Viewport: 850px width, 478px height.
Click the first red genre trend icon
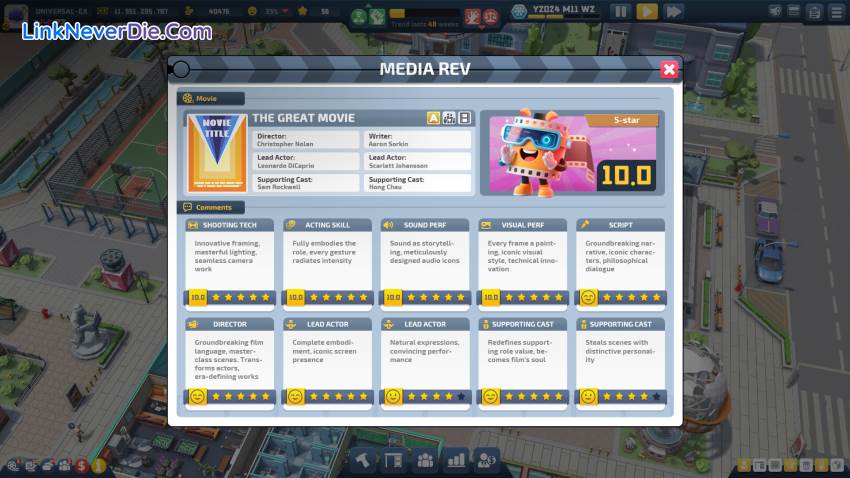tap(473, 17)
